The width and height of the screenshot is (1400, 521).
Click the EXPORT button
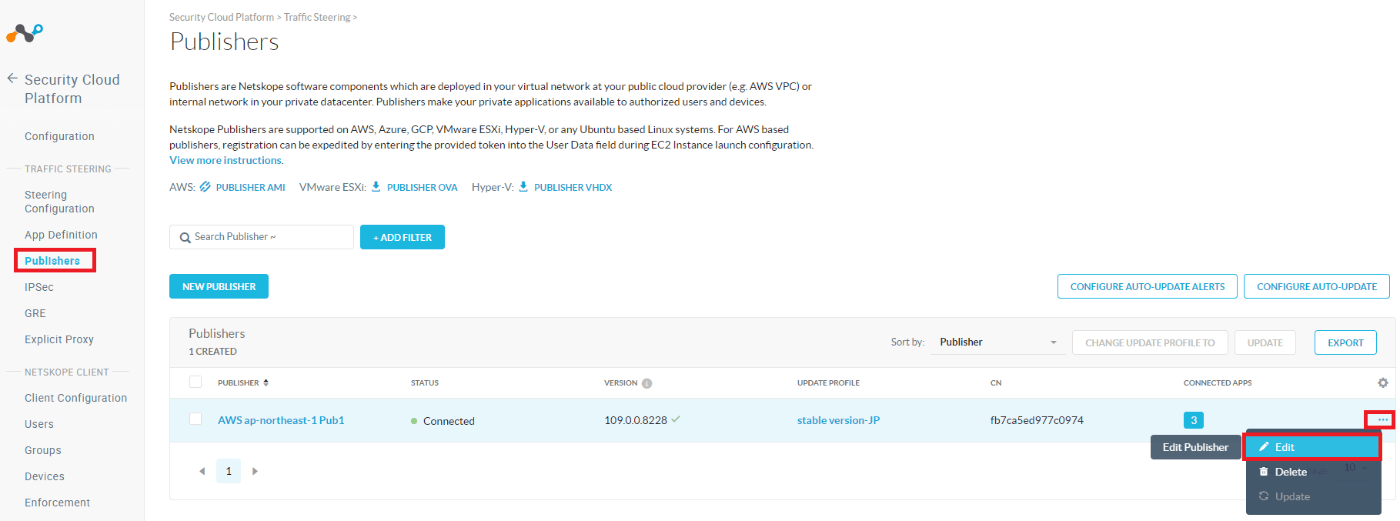click(1346, 342)
